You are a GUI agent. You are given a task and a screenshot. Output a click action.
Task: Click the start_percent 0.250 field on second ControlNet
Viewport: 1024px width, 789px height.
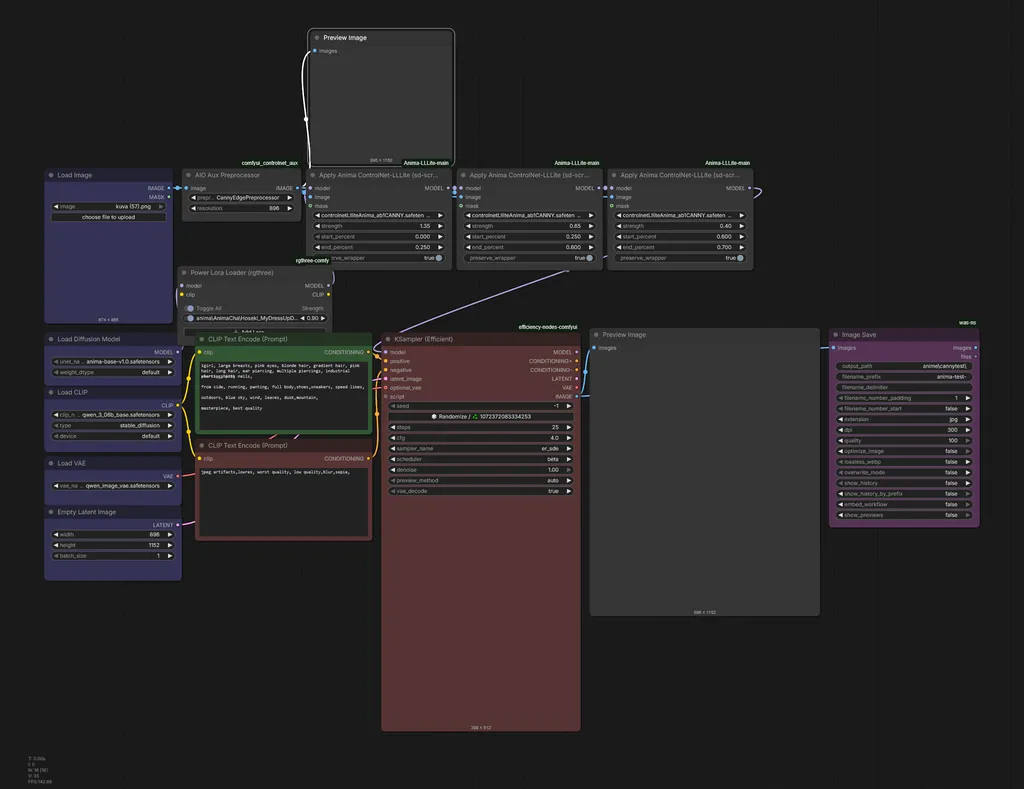[x=529, y=236]
